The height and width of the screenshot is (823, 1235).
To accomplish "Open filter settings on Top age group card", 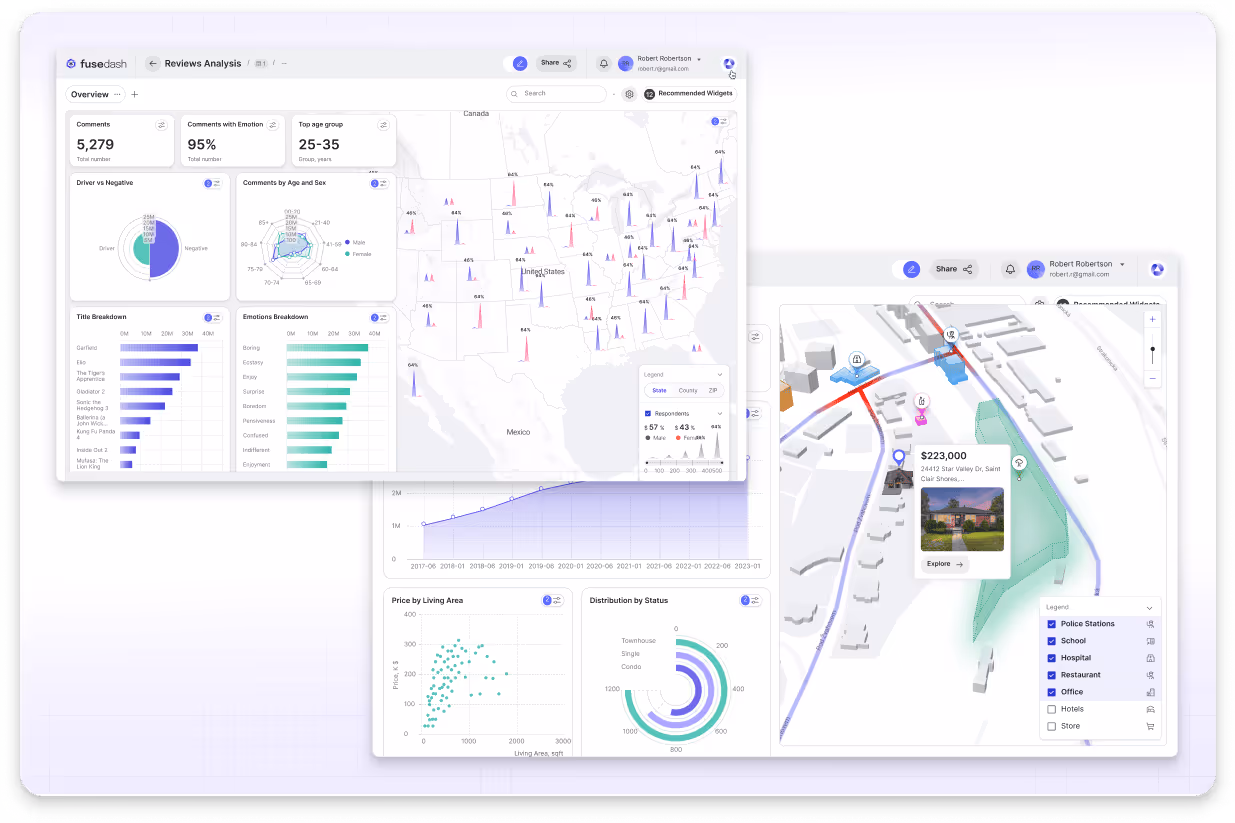I will click(383, 125).
